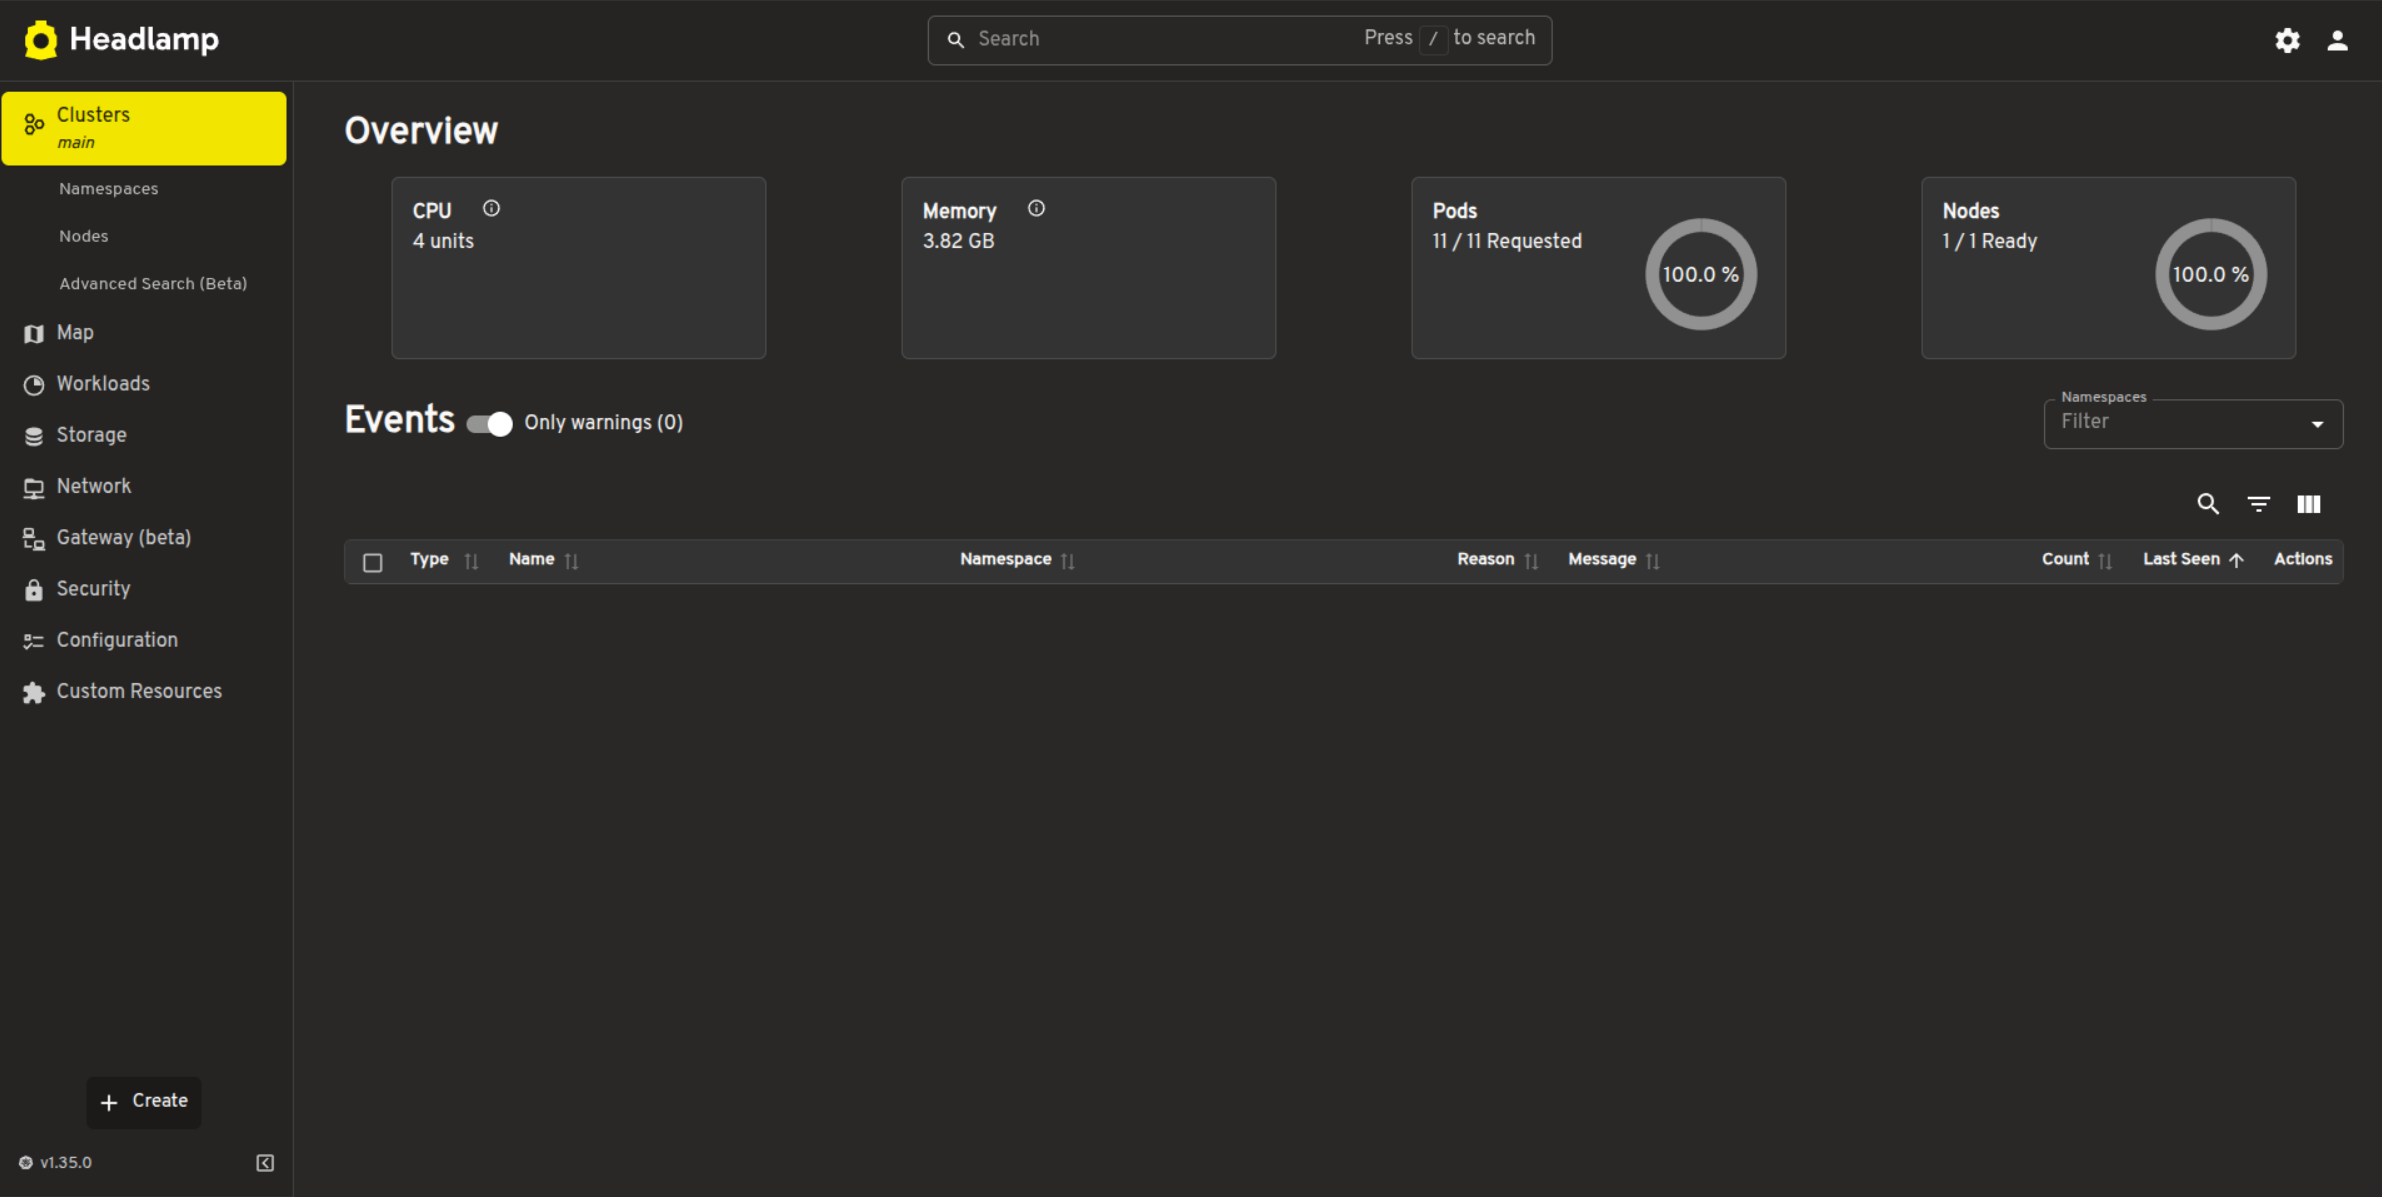Toggle the Only warnings switch

tap(490, 424)
